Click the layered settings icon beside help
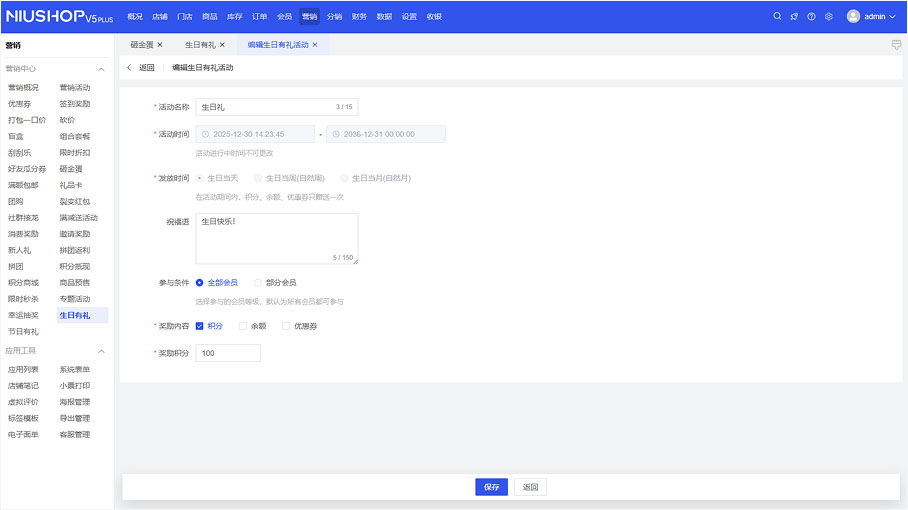The image size is (908, 510). point(828,17)
